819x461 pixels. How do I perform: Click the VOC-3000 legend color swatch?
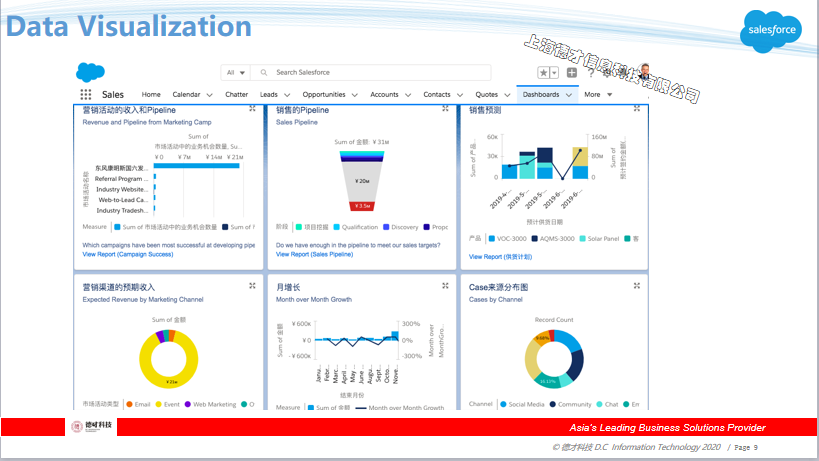pyautogui.click(x=492, y=239)
